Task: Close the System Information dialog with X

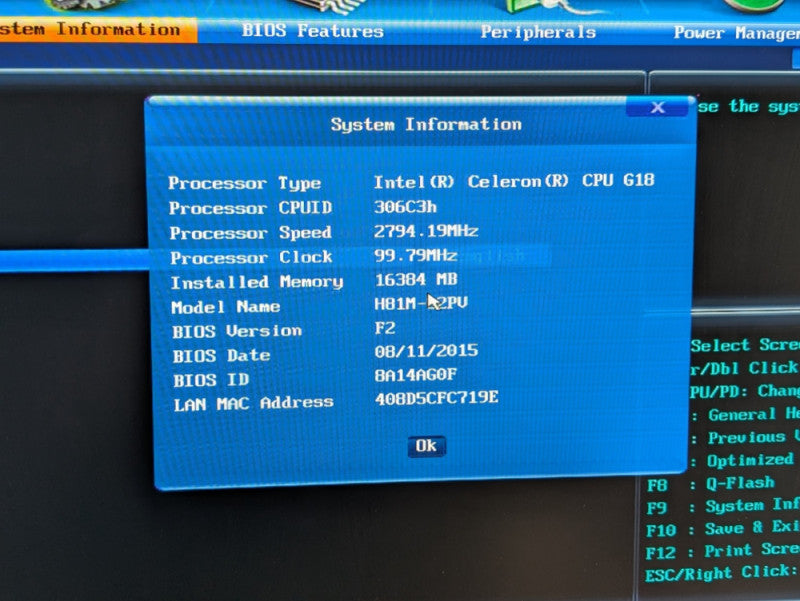Action: (658, 107)
